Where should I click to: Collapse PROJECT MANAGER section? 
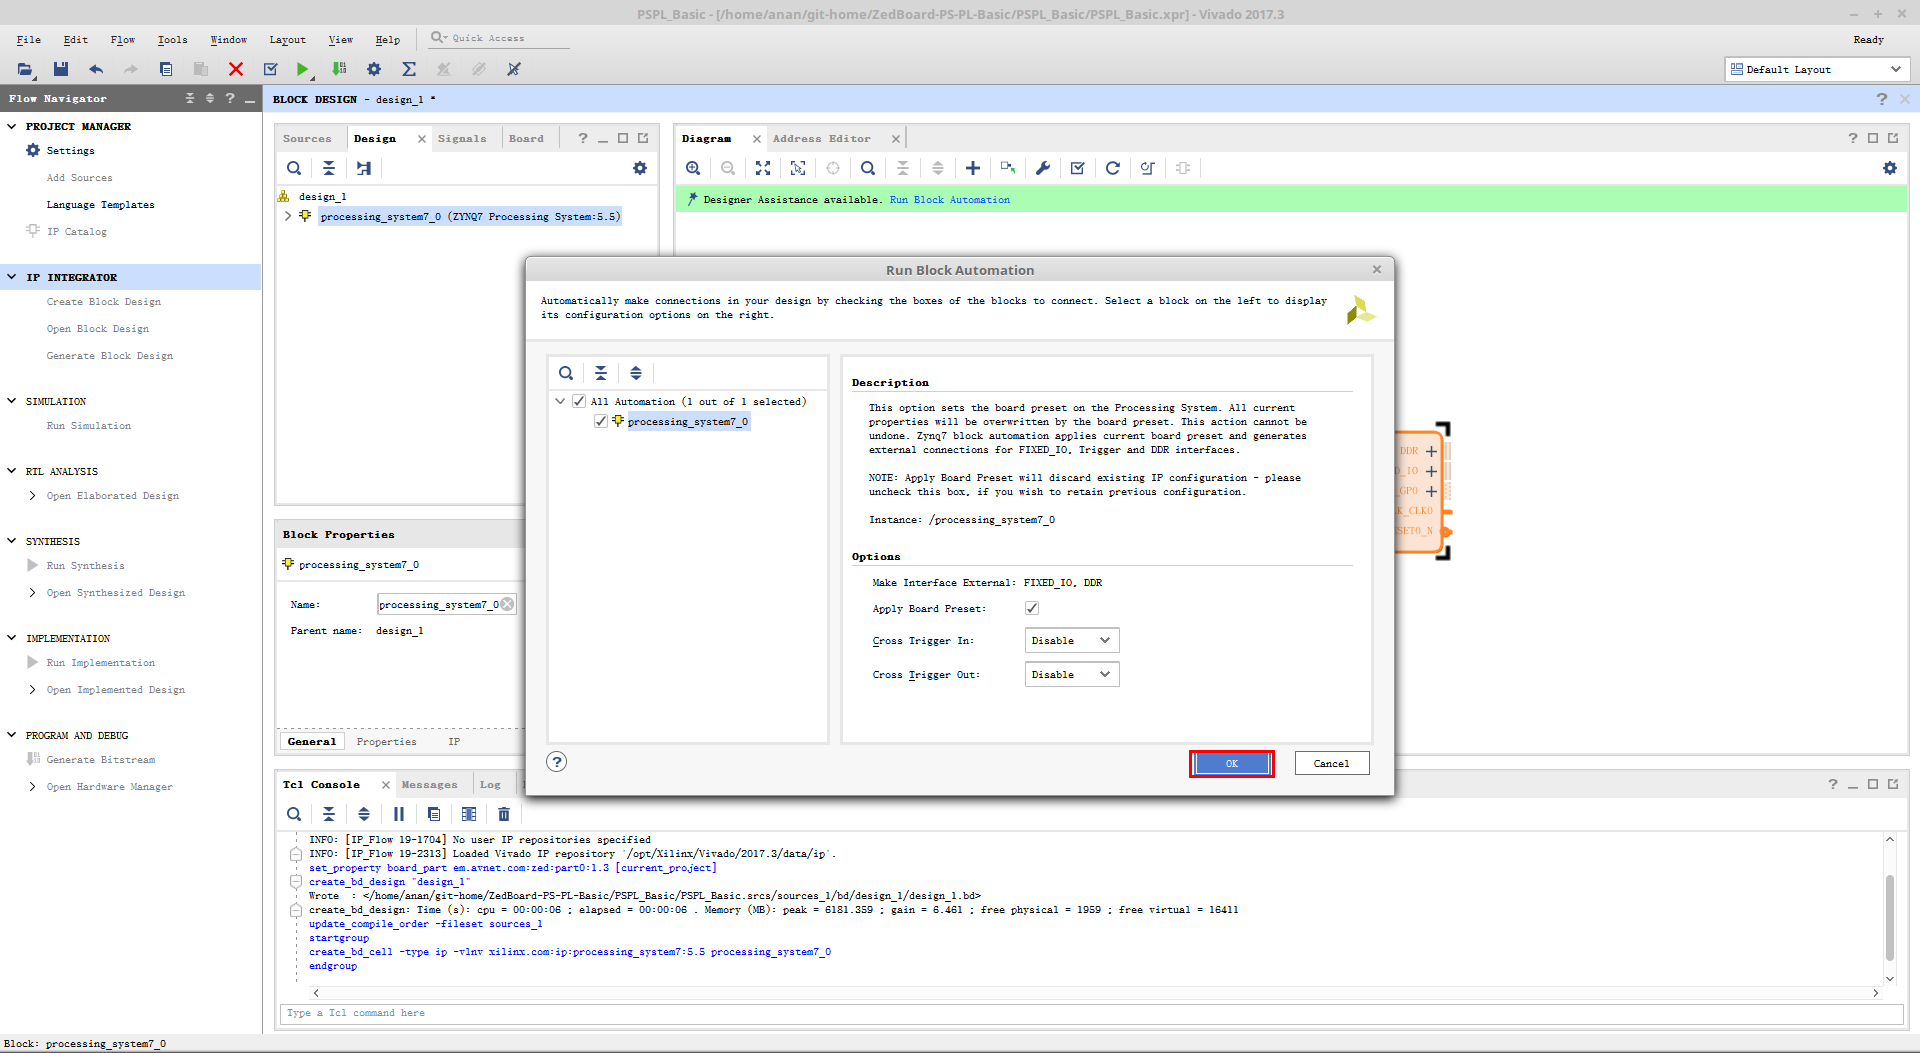coord(12,126)
